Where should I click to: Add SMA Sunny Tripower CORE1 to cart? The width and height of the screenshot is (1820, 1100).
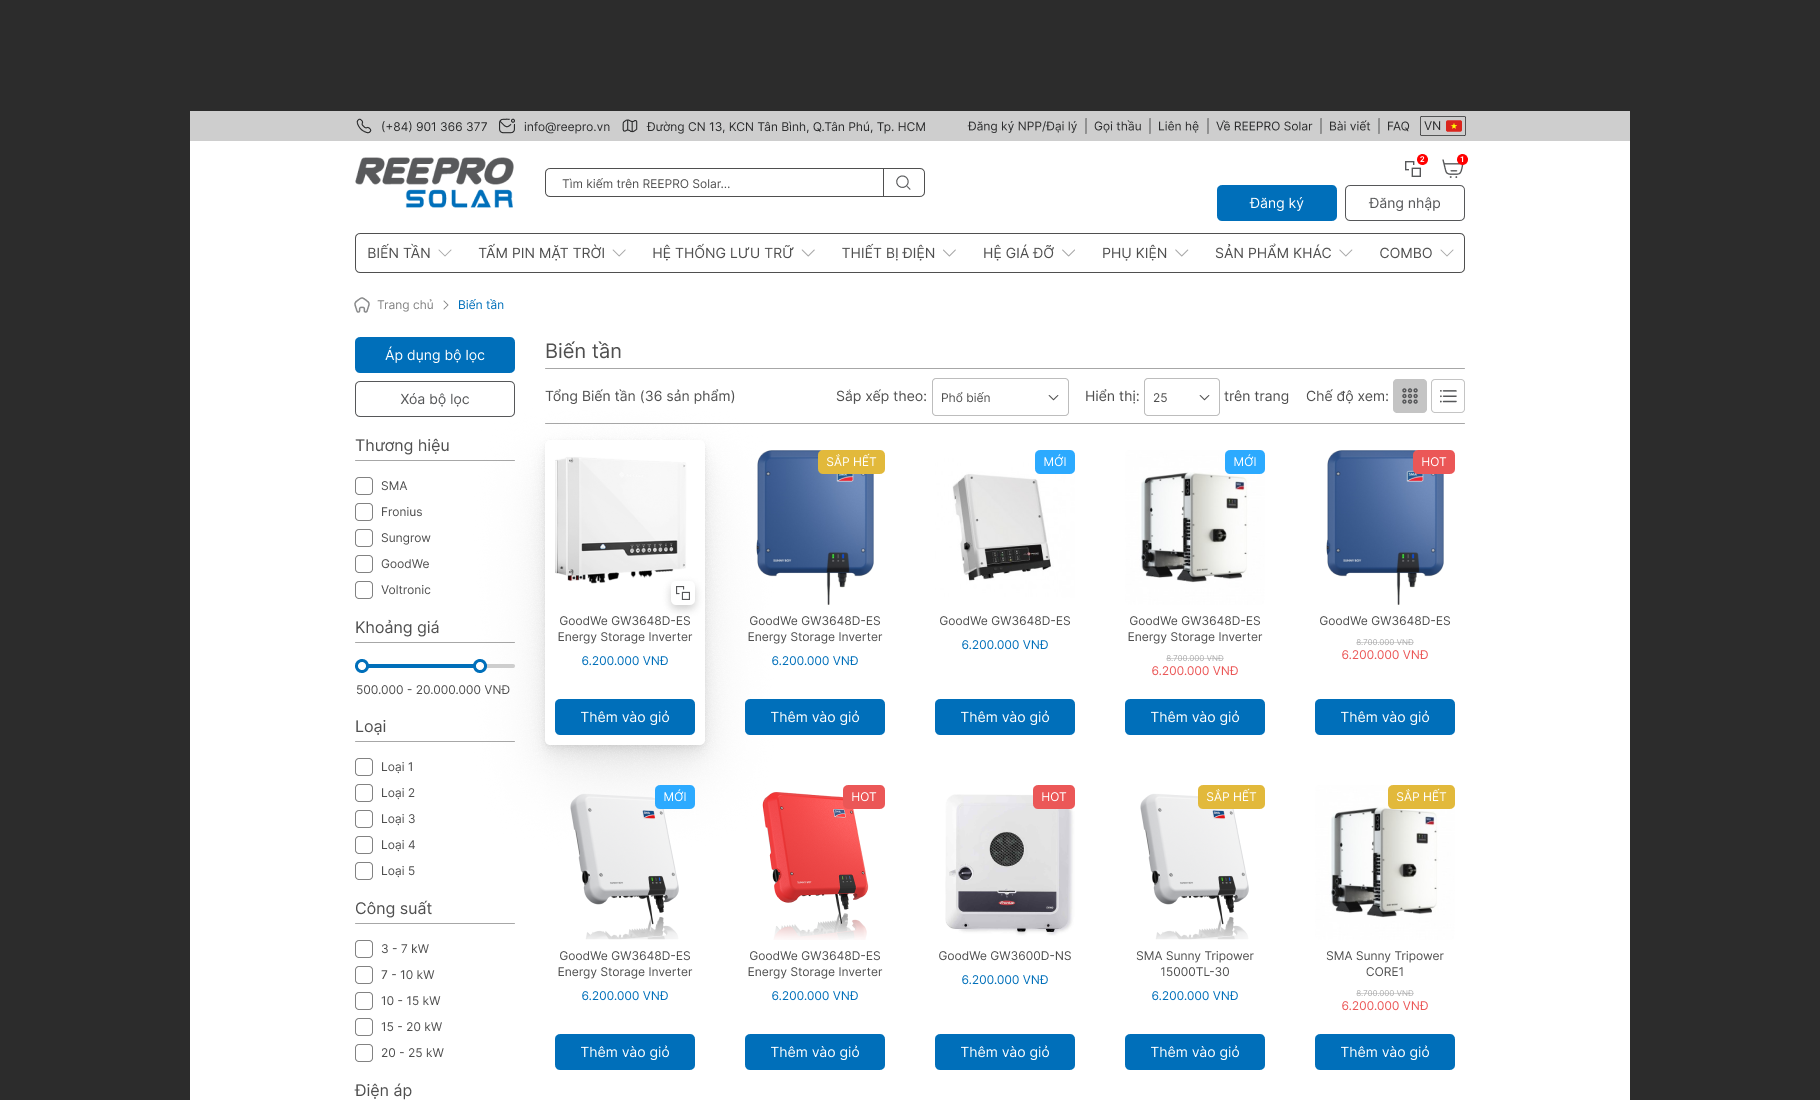coord(1385,1052)
